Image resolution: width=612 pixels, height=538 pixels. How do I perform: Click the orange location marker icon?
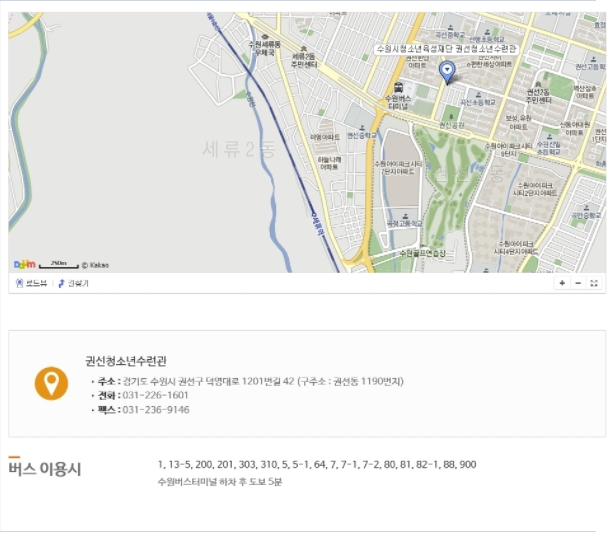pos(51,383)
